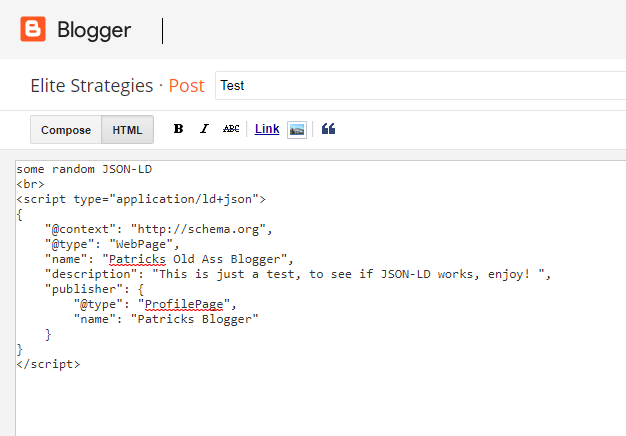Screen dimensions: 626x436
Task: Click the empty area of HTML editor below code
Action: pyautogui.click(x=319, y=403)
